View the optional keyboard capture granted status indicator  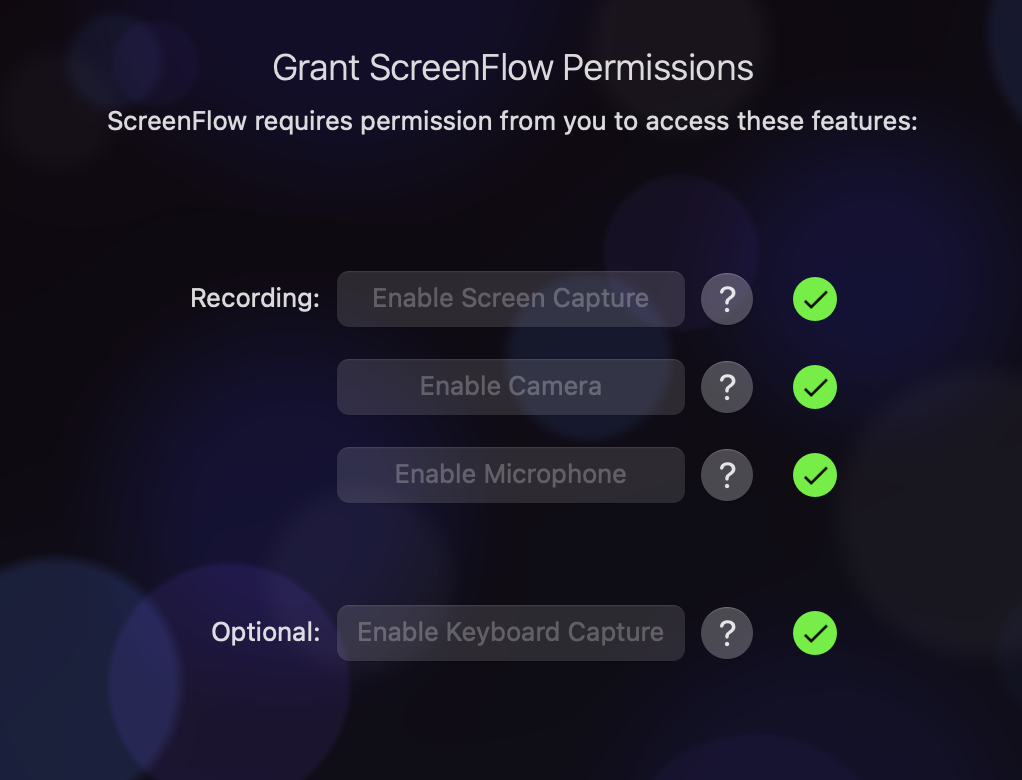point(815,633)
